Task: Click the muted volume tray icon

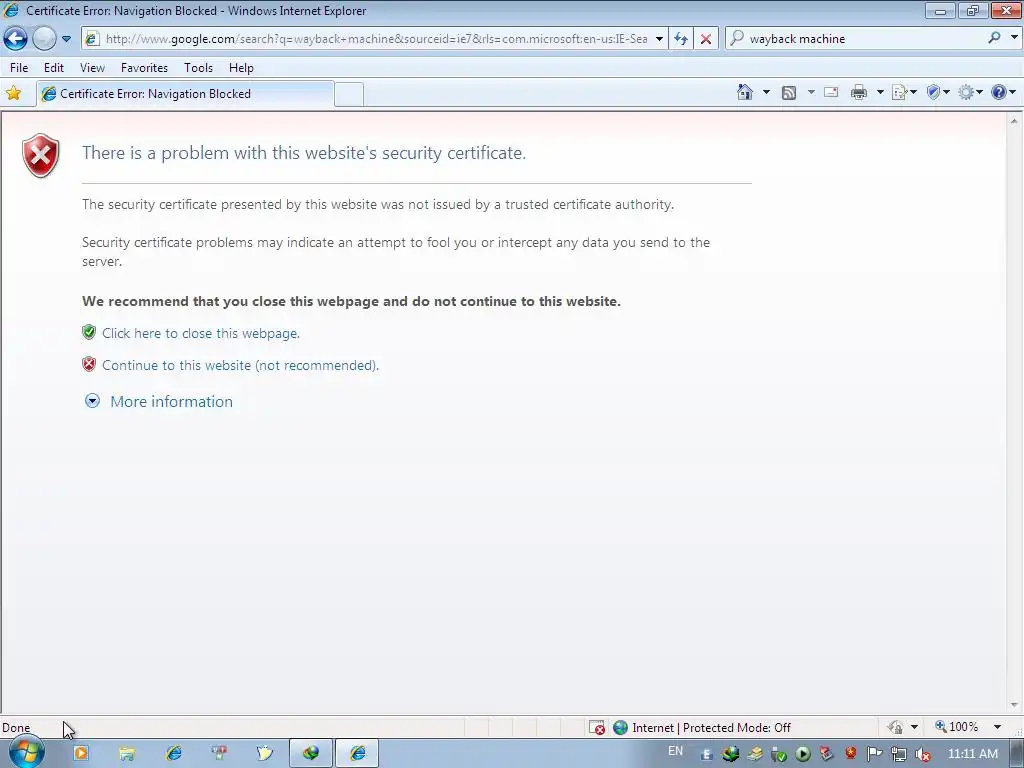Action: pyautogui.click(x=923, y=754)
